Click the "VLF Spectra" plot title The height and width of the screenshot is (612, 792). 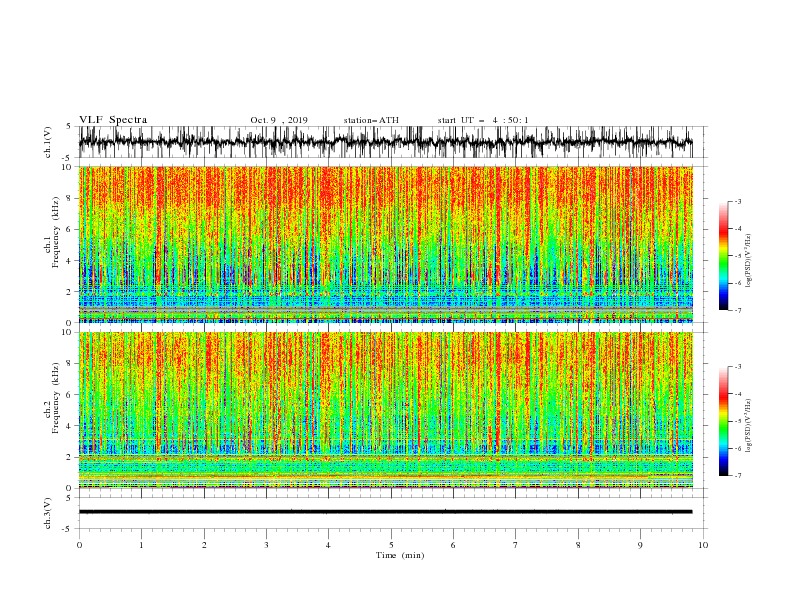point(113,120)
